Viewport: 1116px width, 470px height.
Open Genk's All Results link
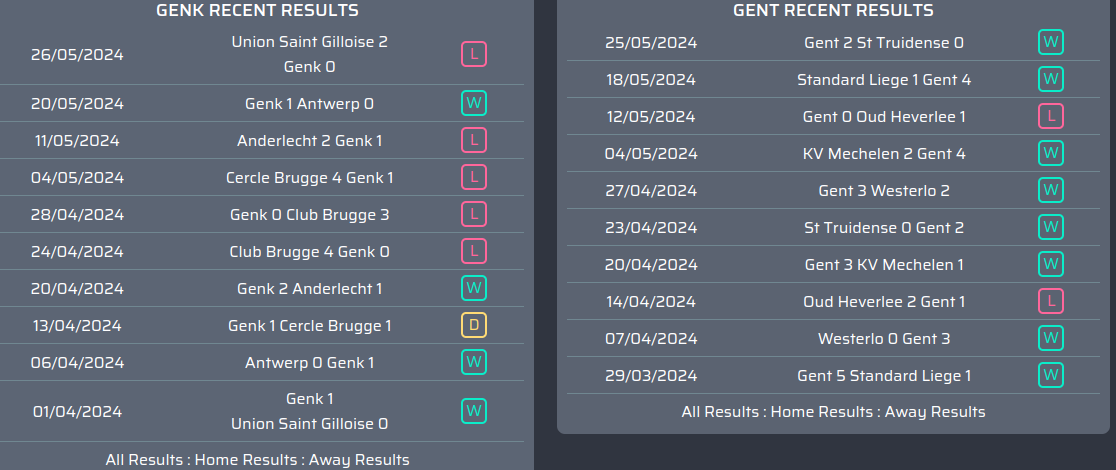(144, 460)
